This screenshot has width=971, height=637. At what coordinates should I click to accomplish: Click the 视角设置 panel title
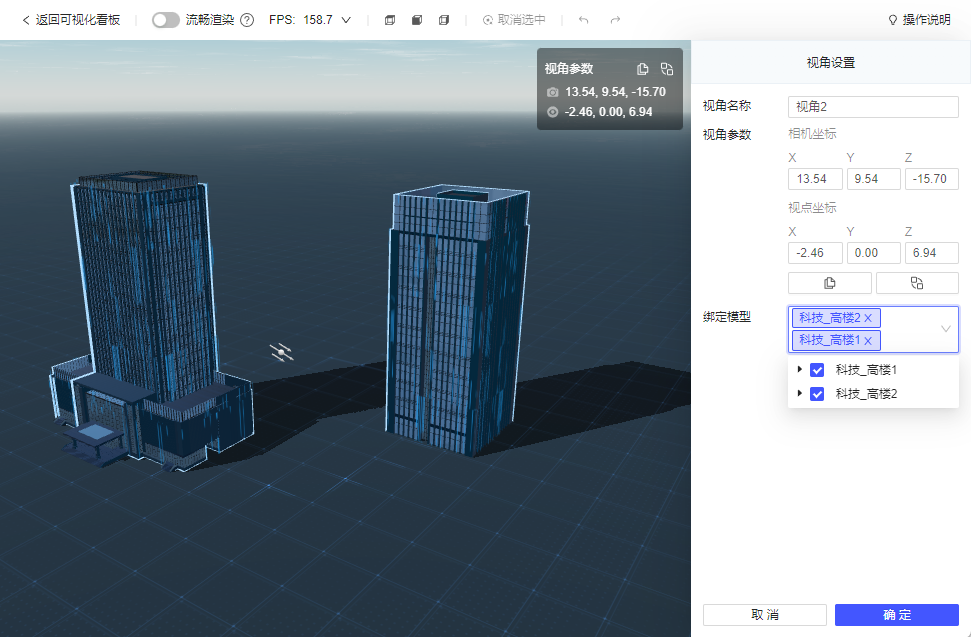point(830,63)
